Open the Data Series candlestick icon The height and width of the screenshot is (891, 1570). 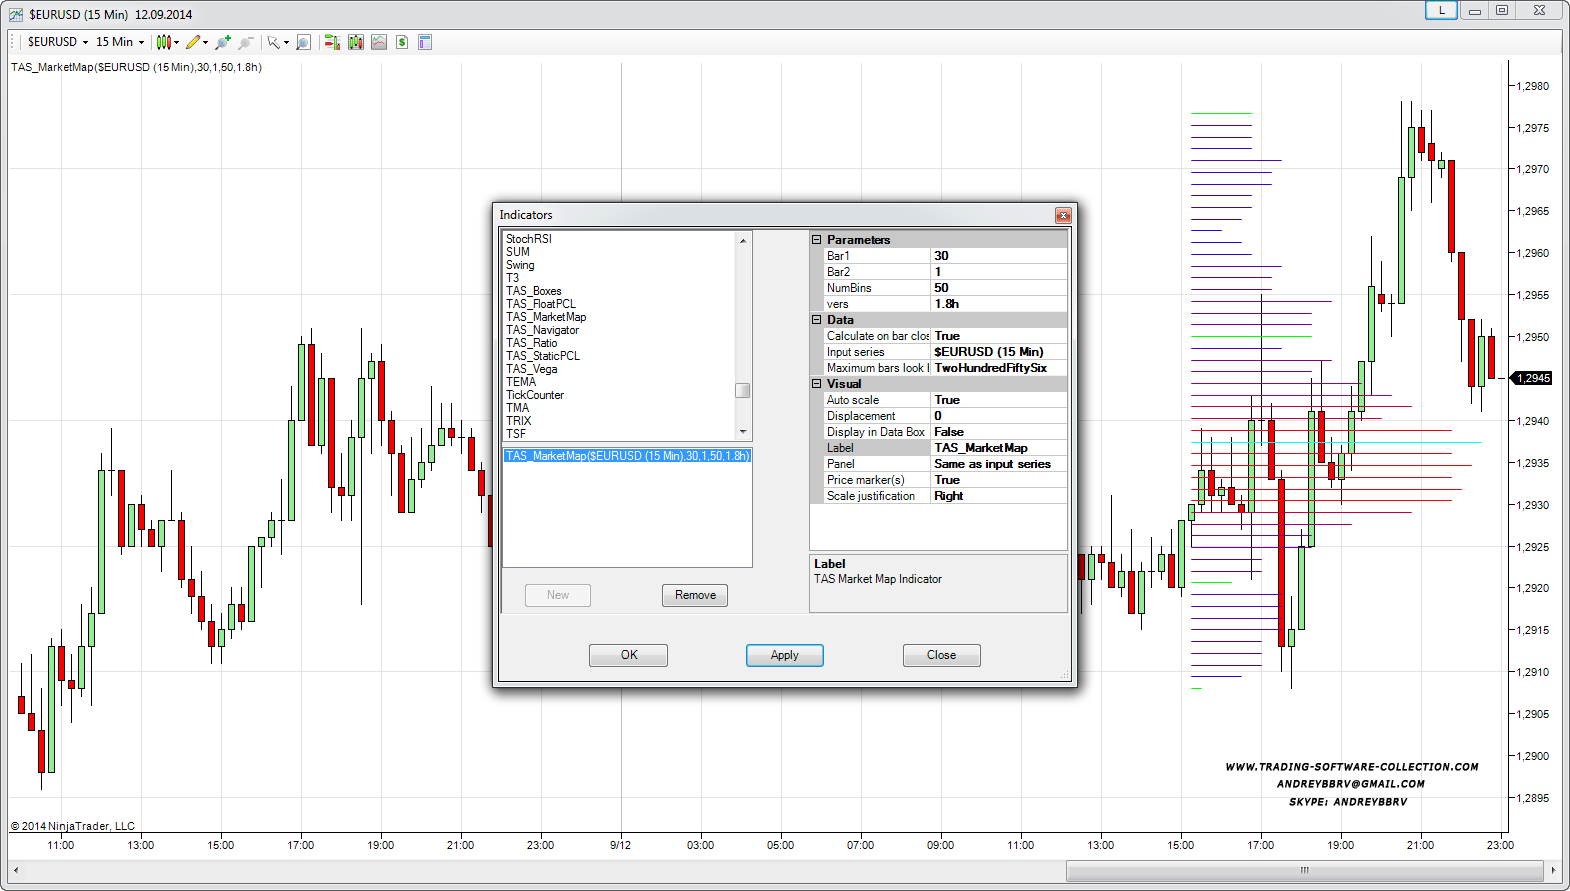(x=355, y=42)
